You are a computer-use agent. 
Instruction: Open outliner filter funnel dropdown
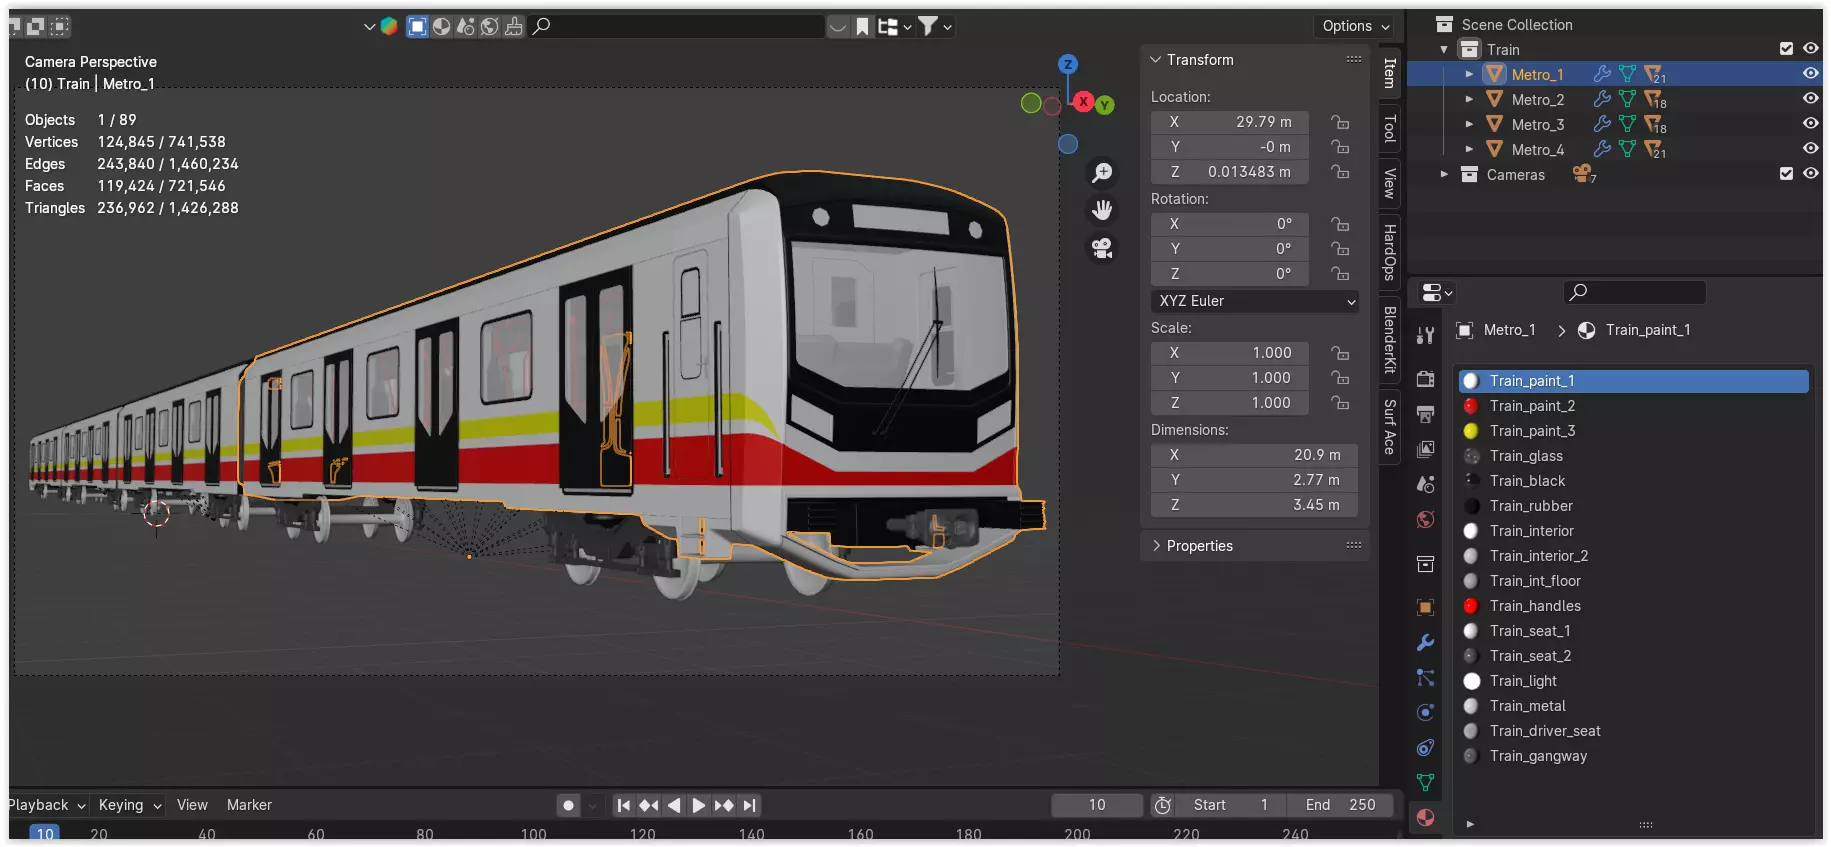(x=935, y=27)
